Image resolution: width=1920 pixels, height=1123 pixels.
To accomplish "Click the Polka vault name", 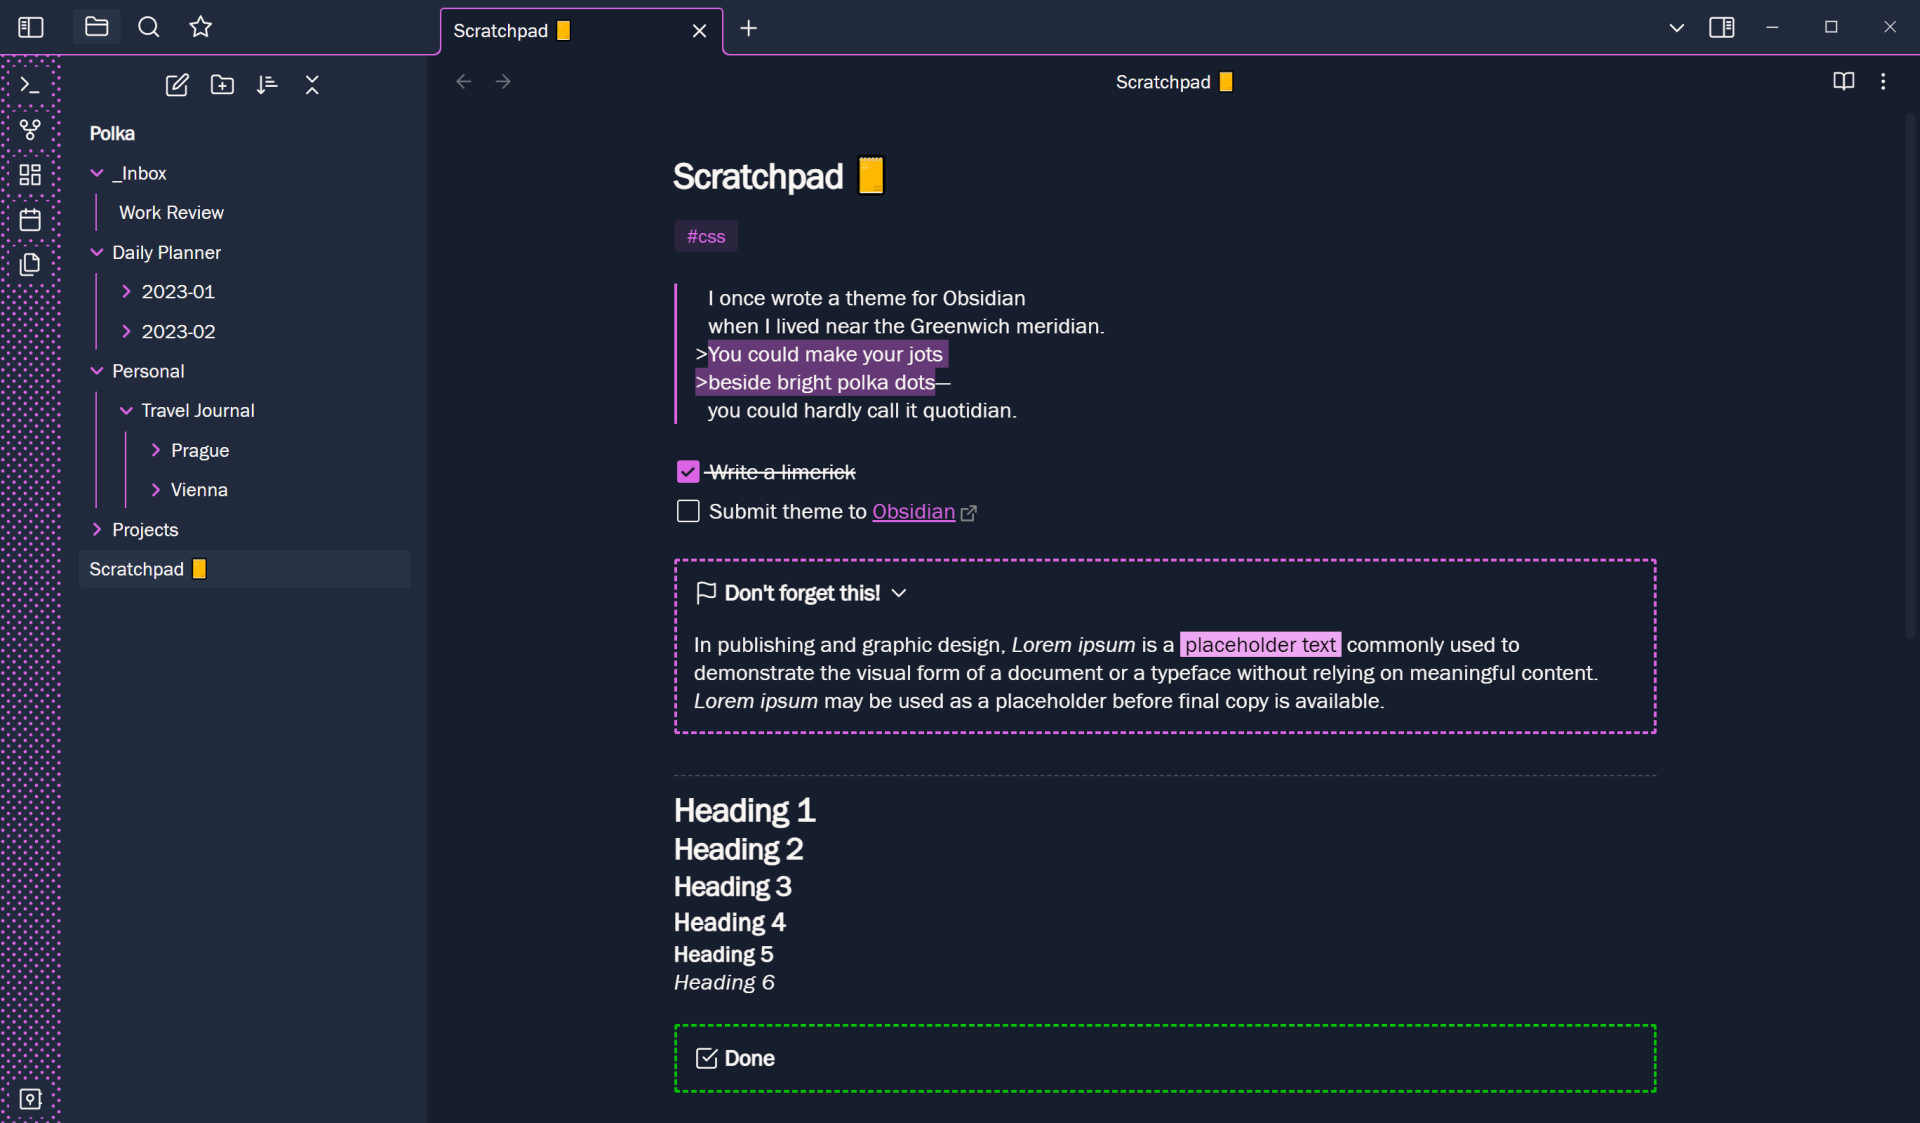I will tap(112, 133).
